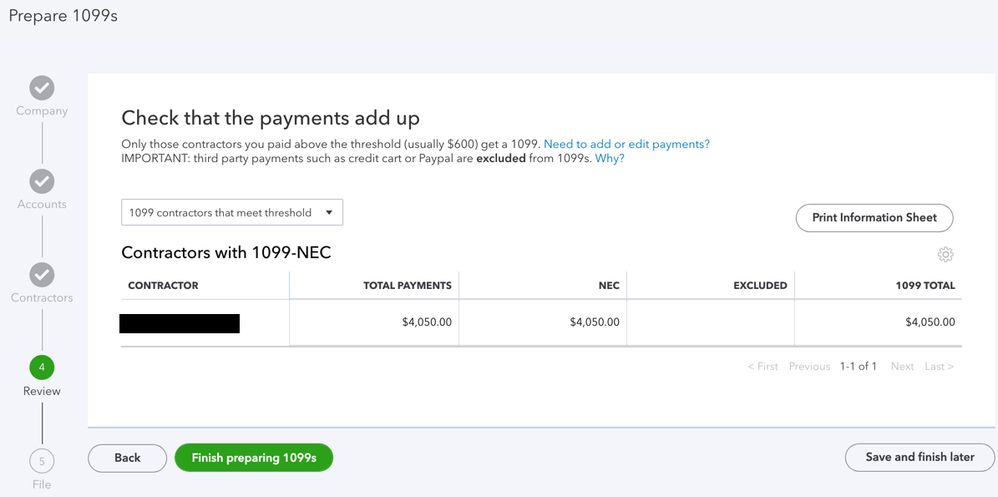
Task: Click the NEC column header
Action: (608, 286)
